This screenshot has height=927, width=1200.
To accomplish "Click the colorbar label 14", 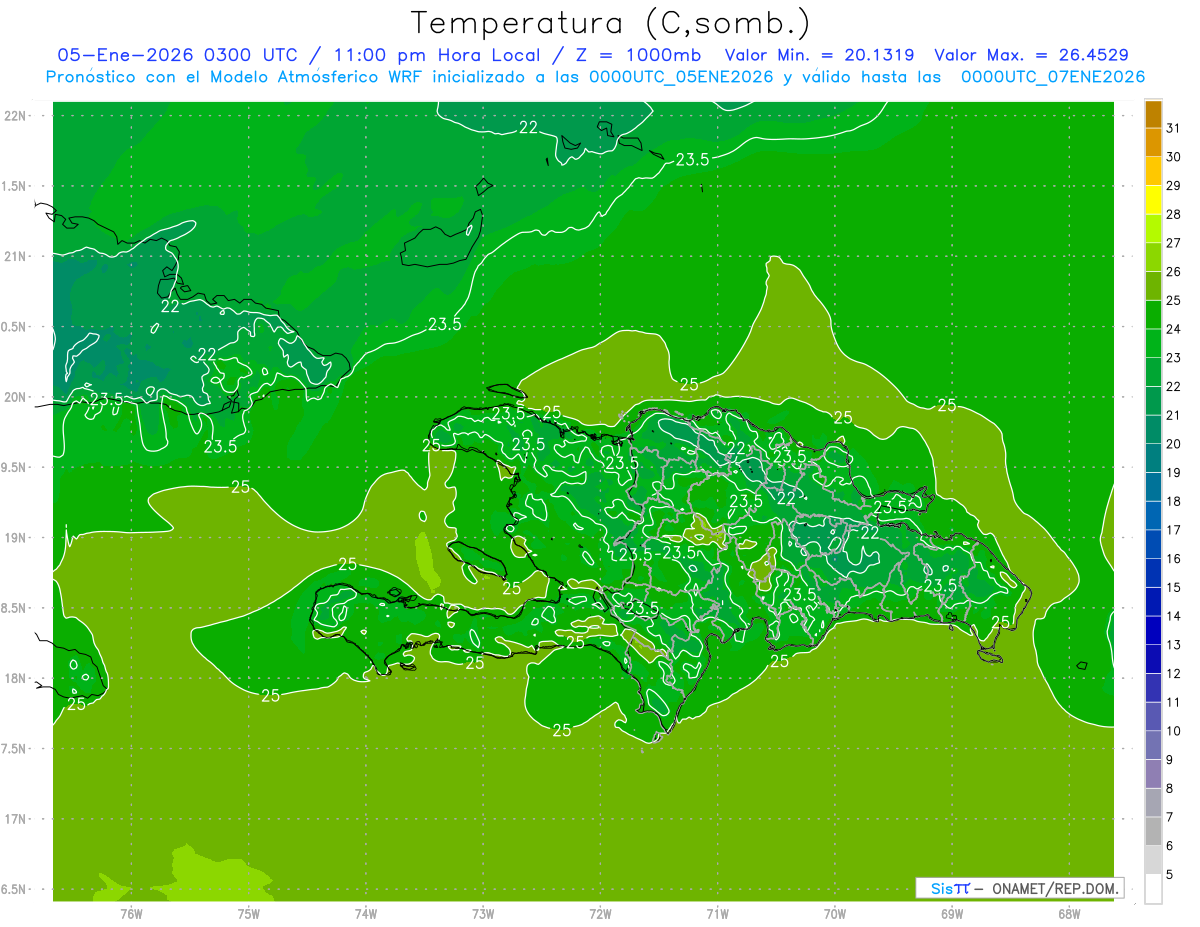I will click(1173, 615).
